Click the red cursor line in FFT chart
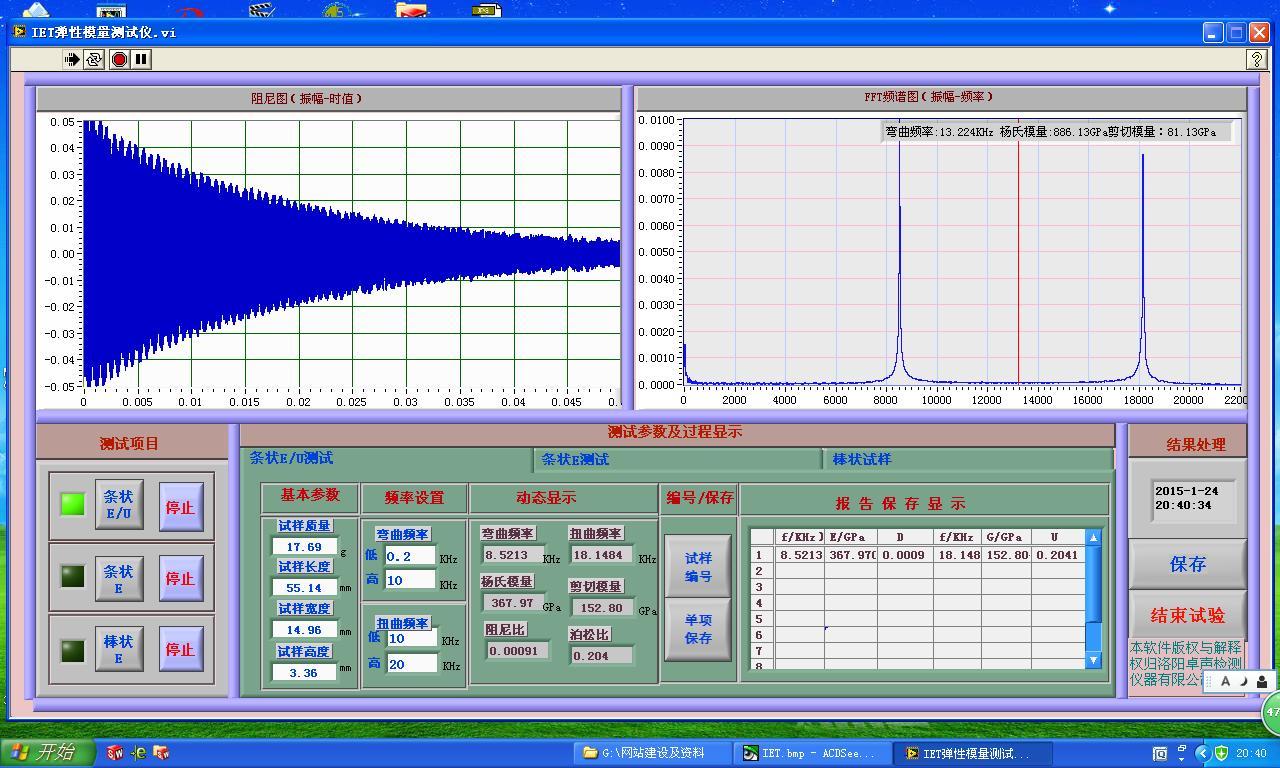Image resolution: width=1280 pixels, height=768 pixels. (x=1019, y=250)
